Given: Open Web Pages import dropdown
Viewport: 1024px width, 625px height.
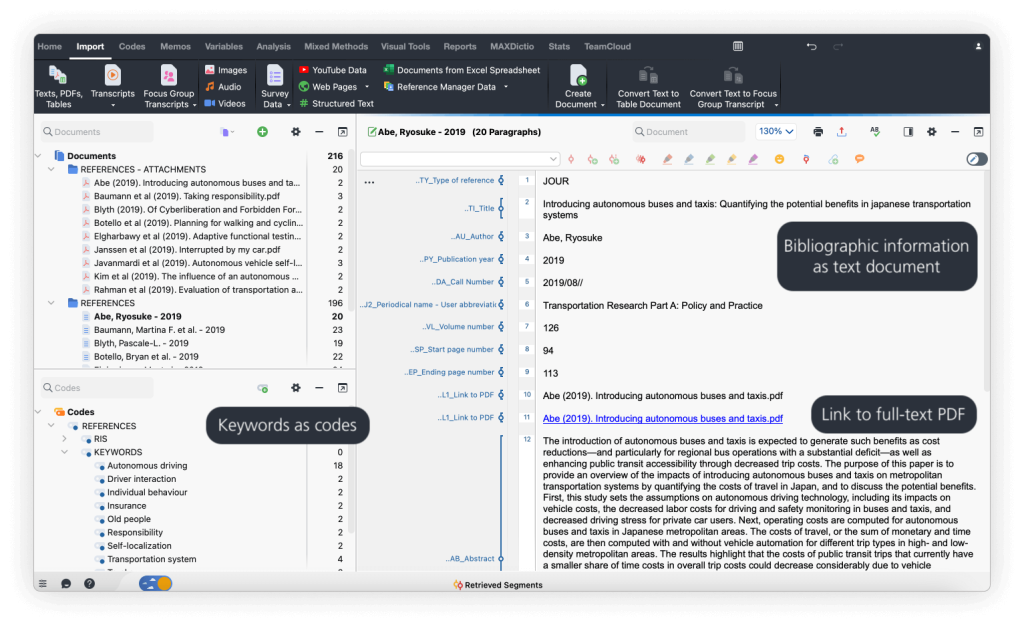Looking at the screenshot, I should point(367,87).
